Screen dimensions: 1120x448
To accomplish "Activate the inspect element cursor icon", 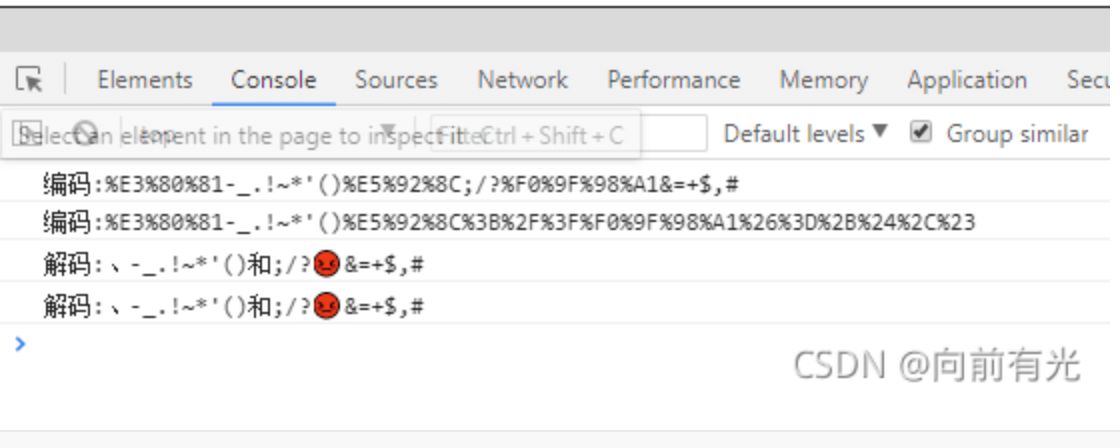I will pos(29,79).
